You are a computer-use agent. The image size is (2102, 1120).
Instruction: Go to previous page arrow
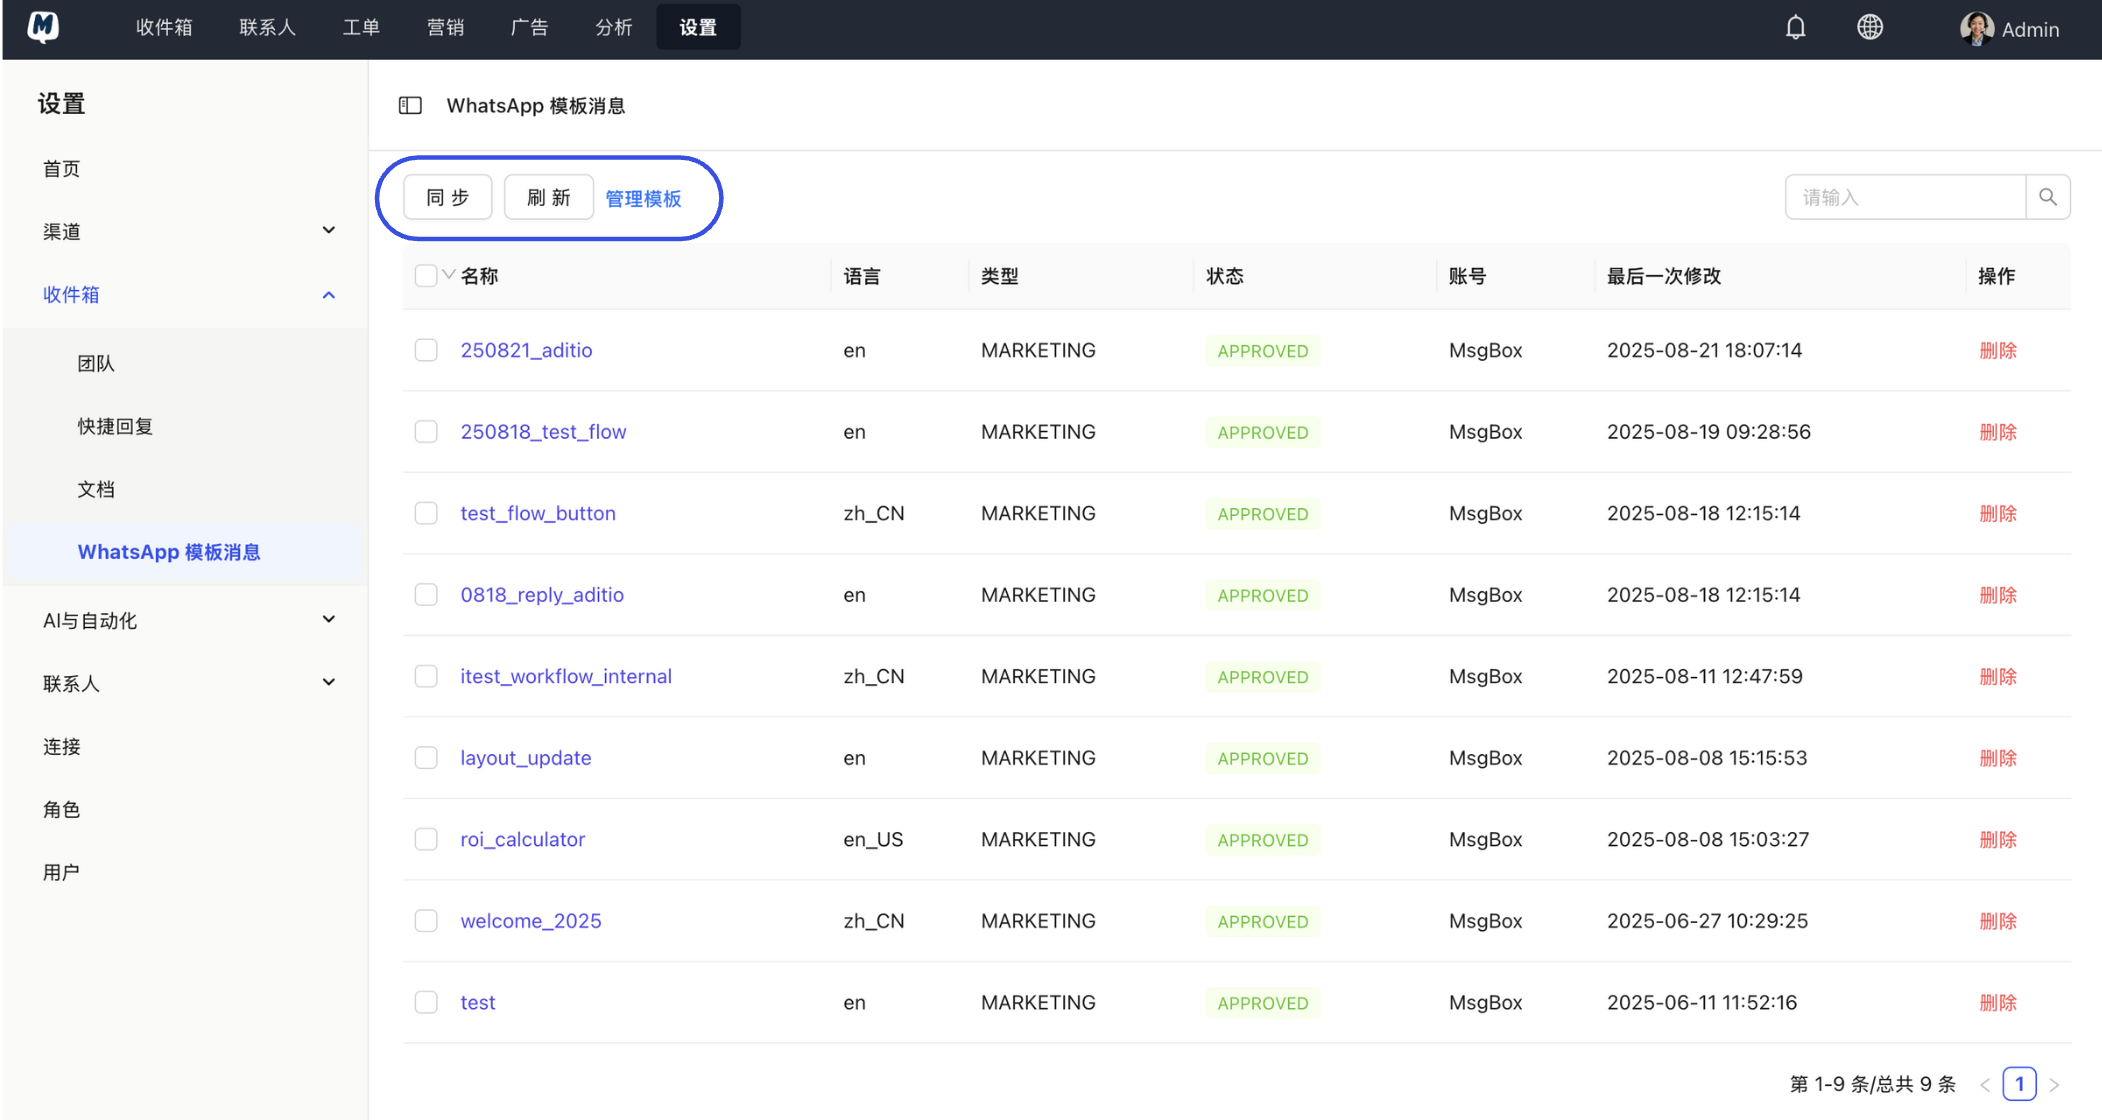pyautogui.click(x=1985, y=1084)
